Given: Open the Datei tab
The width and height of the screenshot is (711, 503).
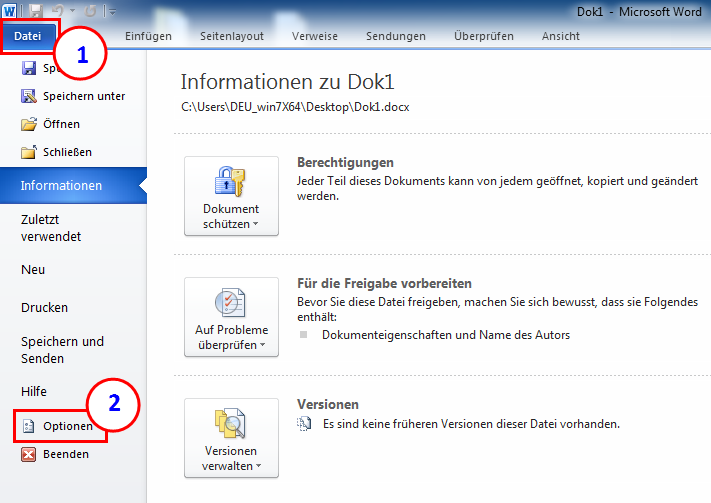Looking at the screenshot, I should point(27,36).
